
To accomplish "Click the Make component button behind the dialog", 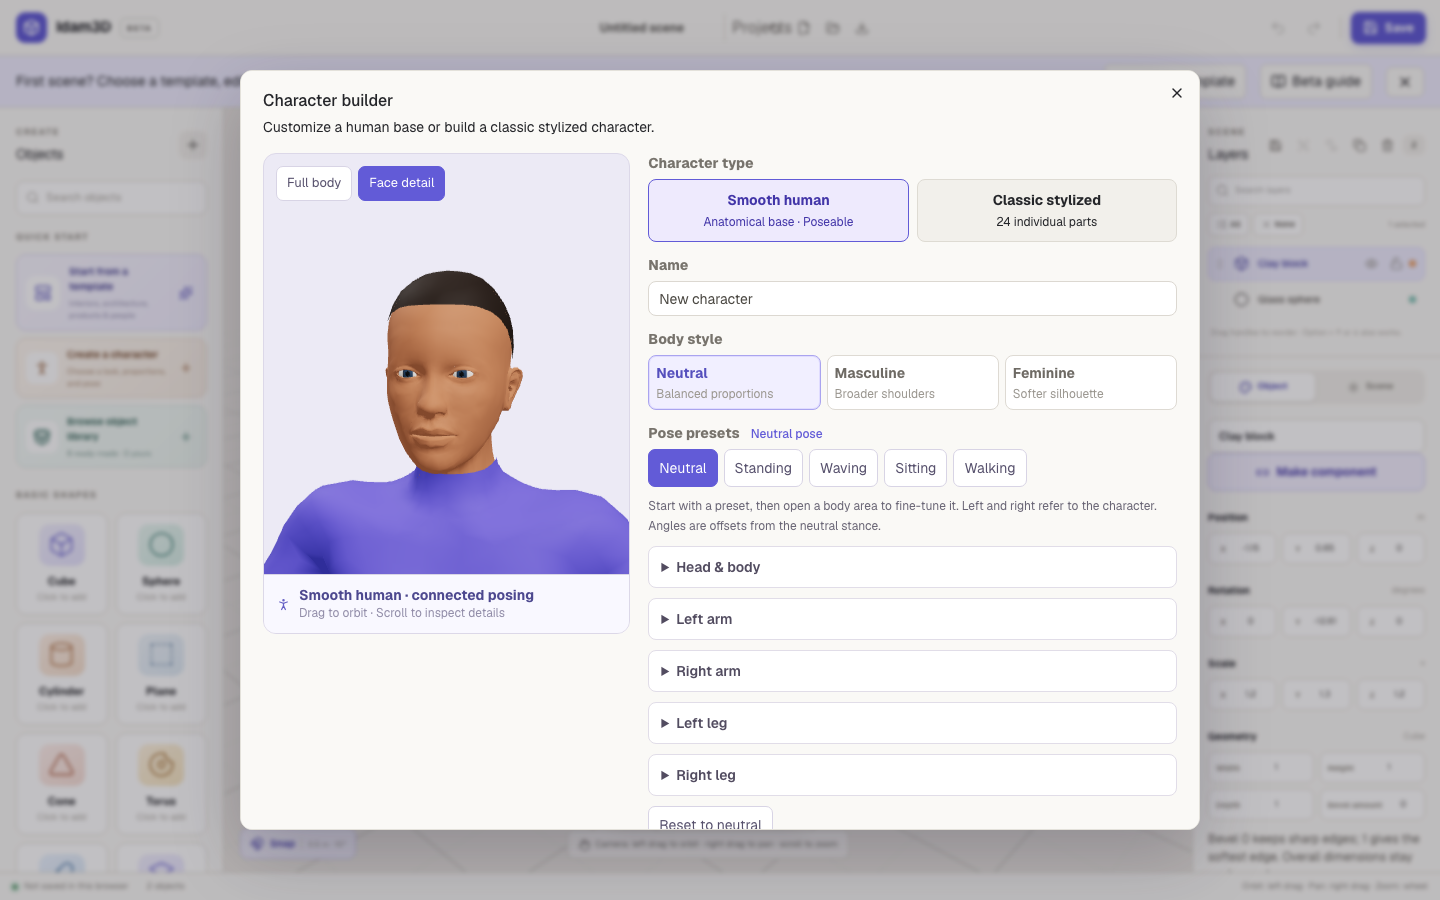I will (x=1316, y=472).
